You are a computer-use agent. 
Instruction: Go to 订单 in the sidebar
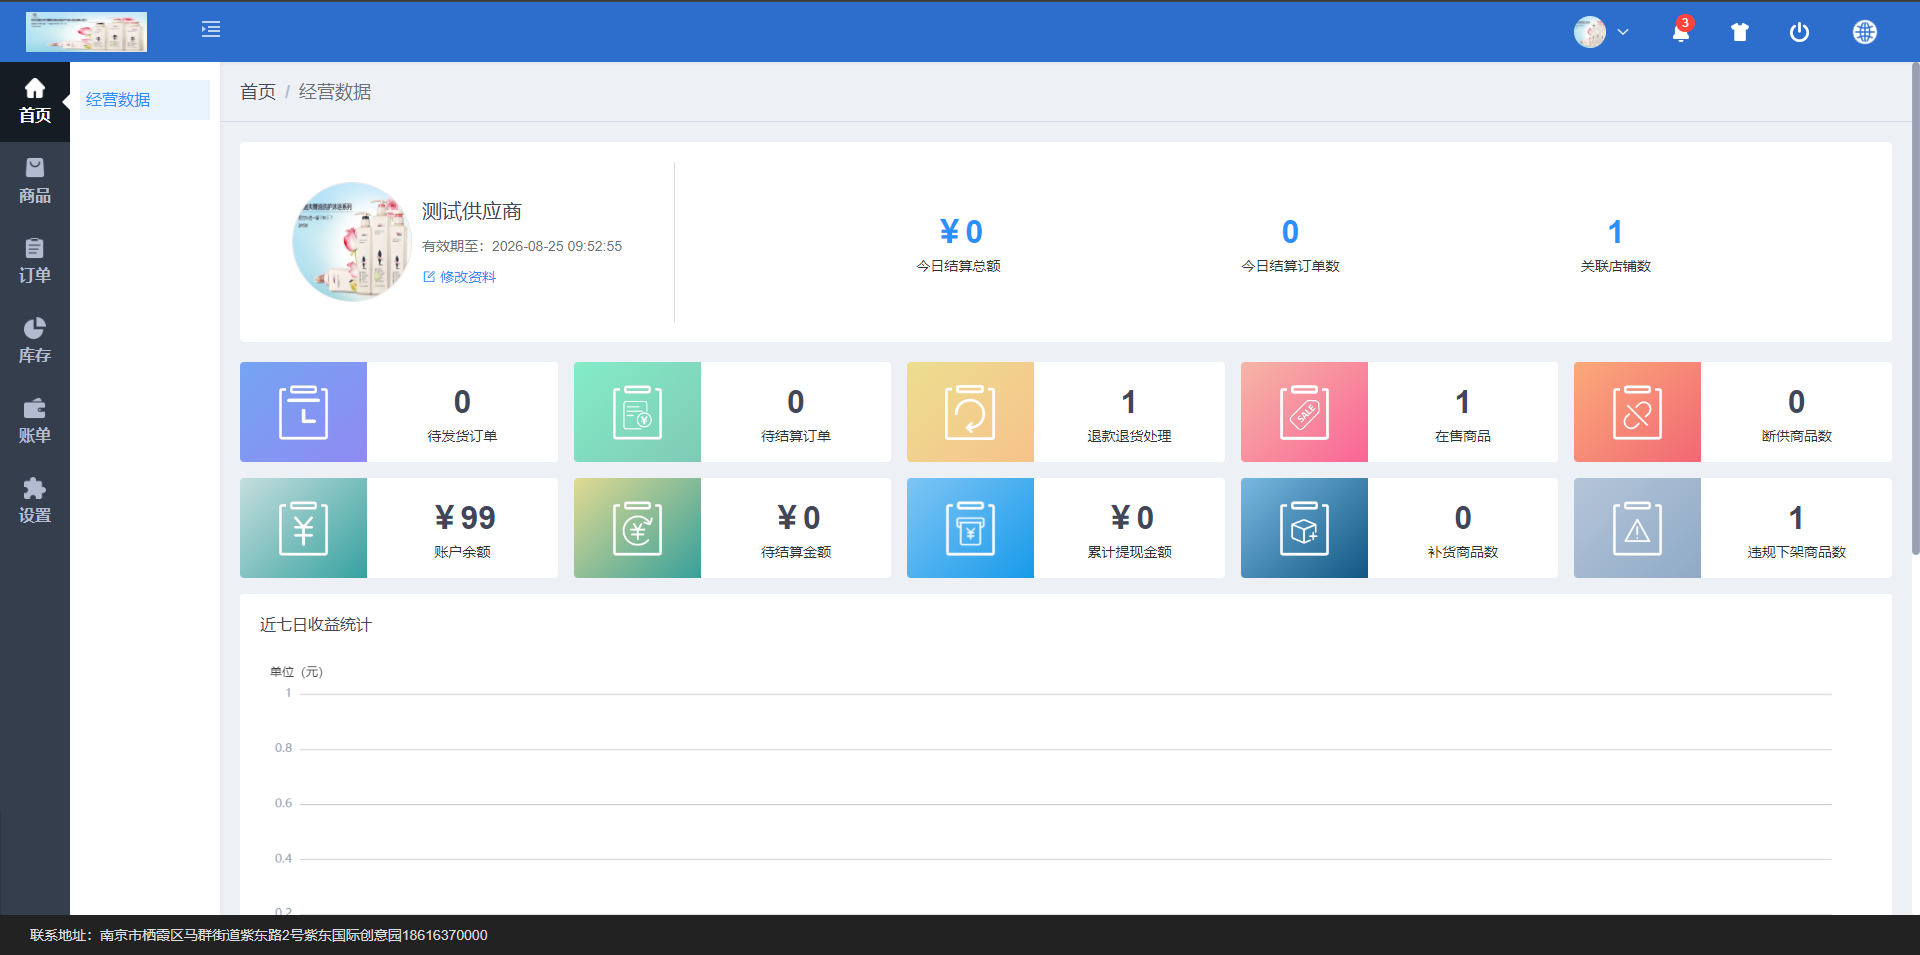coord(35,261)
